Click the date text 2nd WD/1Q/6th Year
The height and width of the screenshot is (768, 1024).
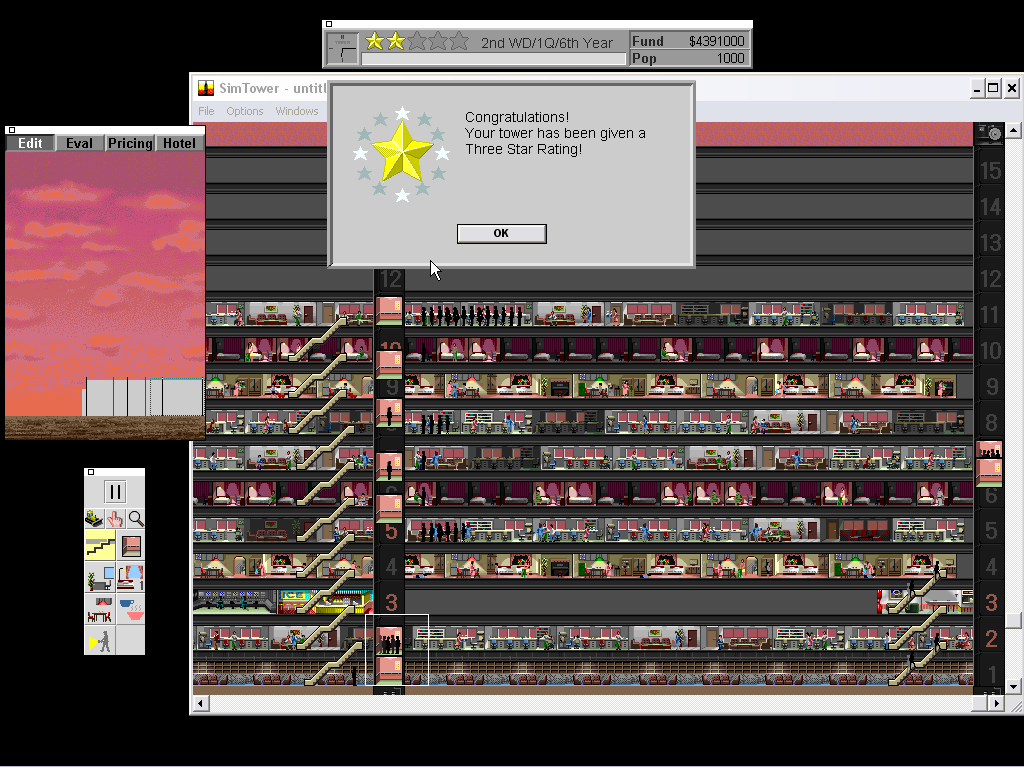click(x=547, y=43)
